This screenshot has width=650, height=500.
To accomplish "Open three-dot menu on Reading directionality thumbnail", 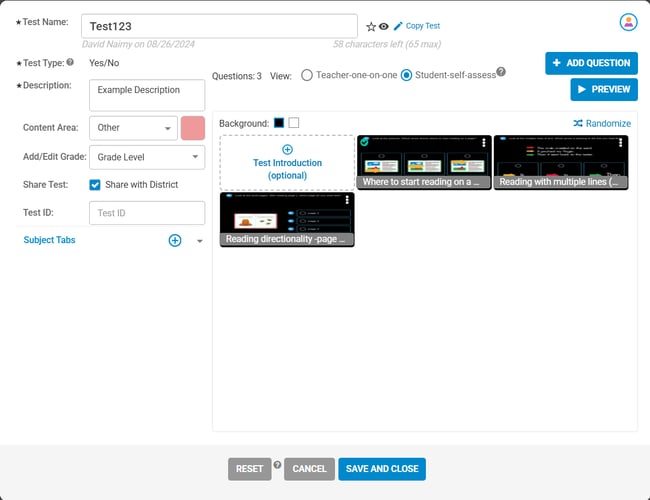I will (346, 200).
